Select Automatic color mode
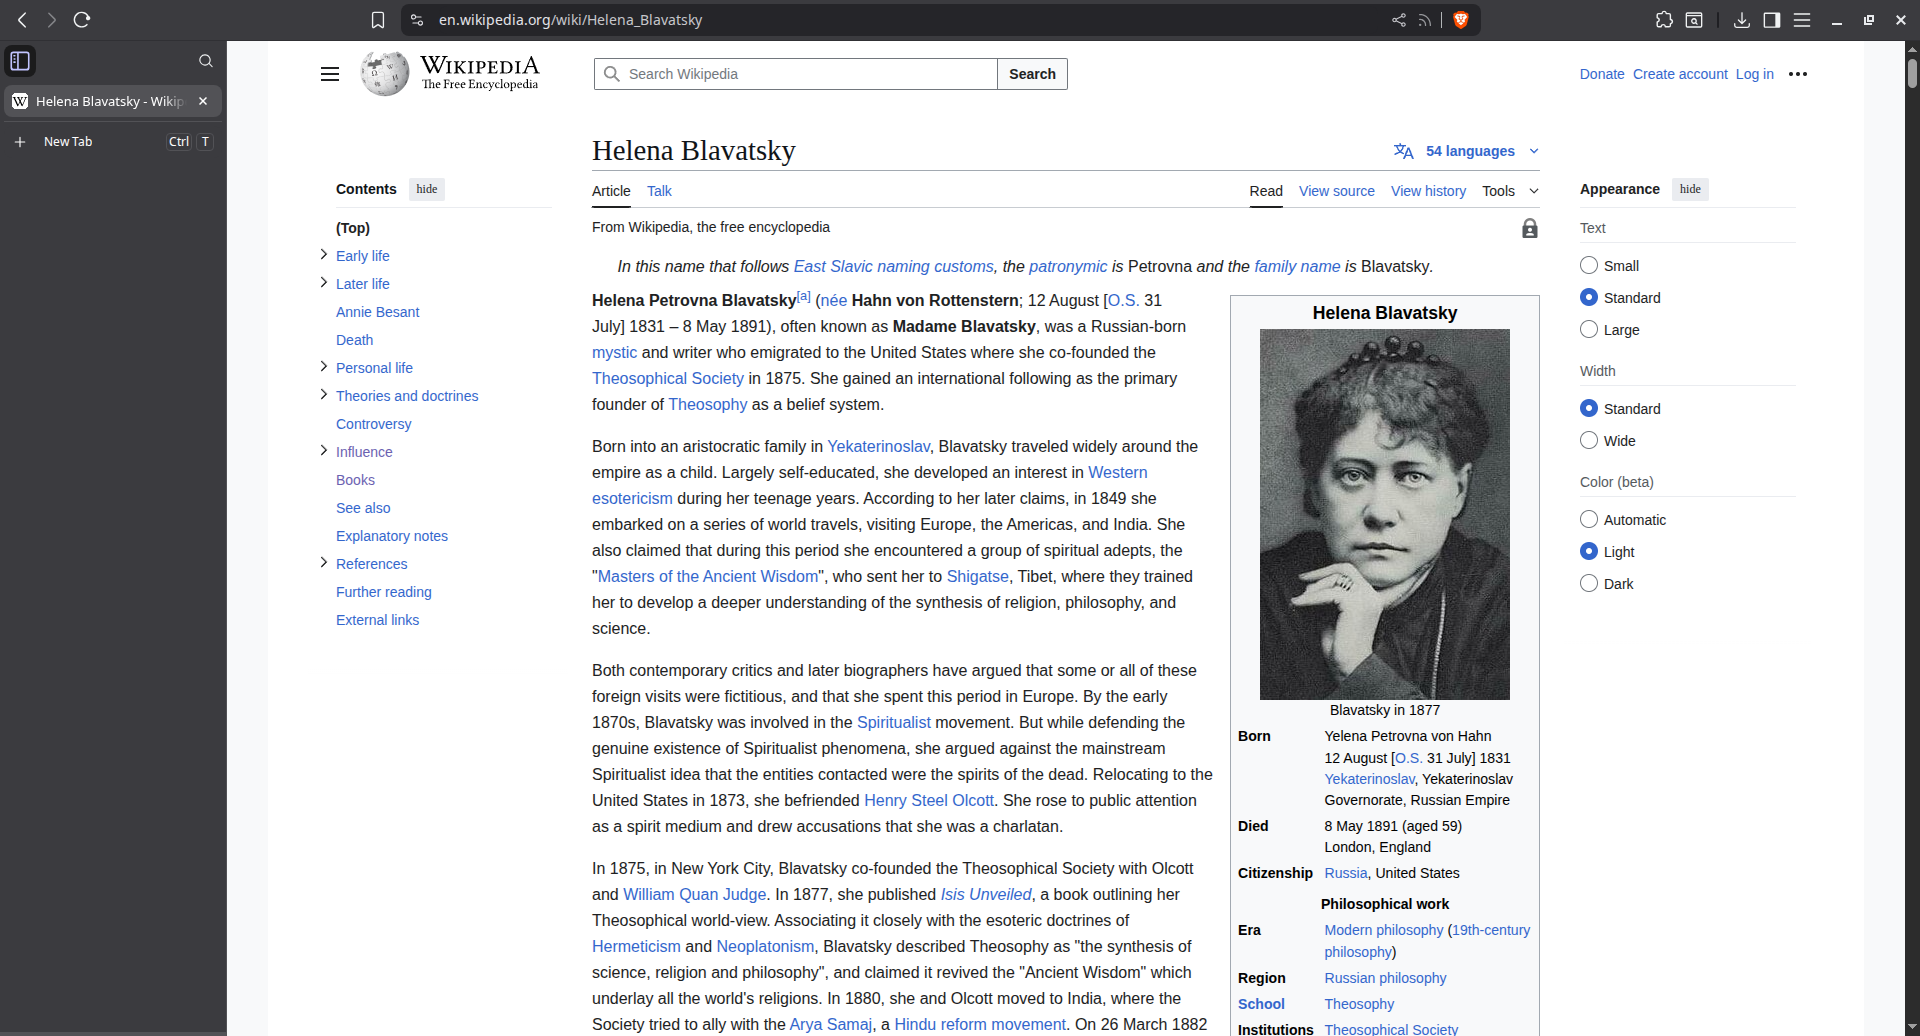The width and height of the screenshot is (1920, 1036). click(1589, 519)
